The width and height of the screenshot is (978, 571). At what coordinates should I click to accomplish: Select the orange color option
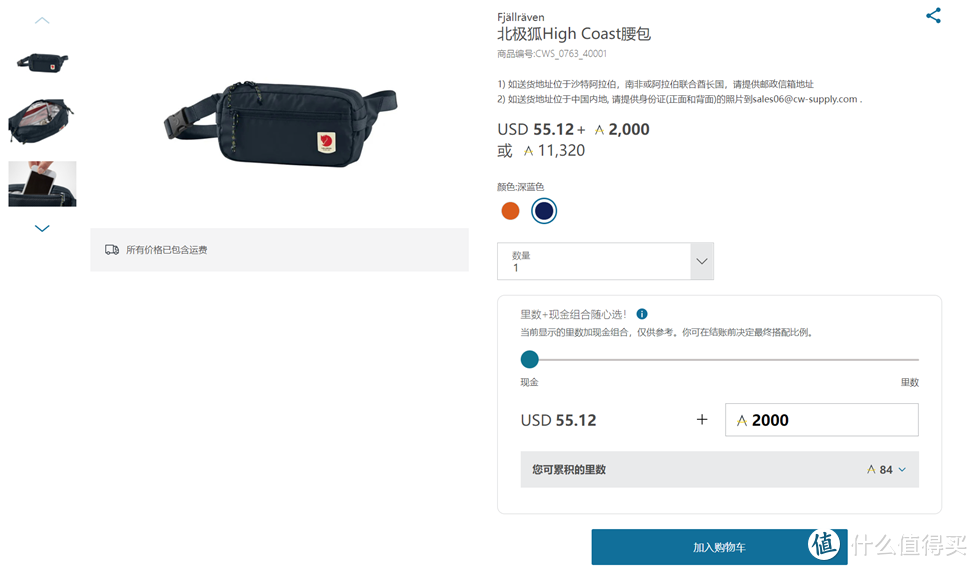[x=510, y=211]
